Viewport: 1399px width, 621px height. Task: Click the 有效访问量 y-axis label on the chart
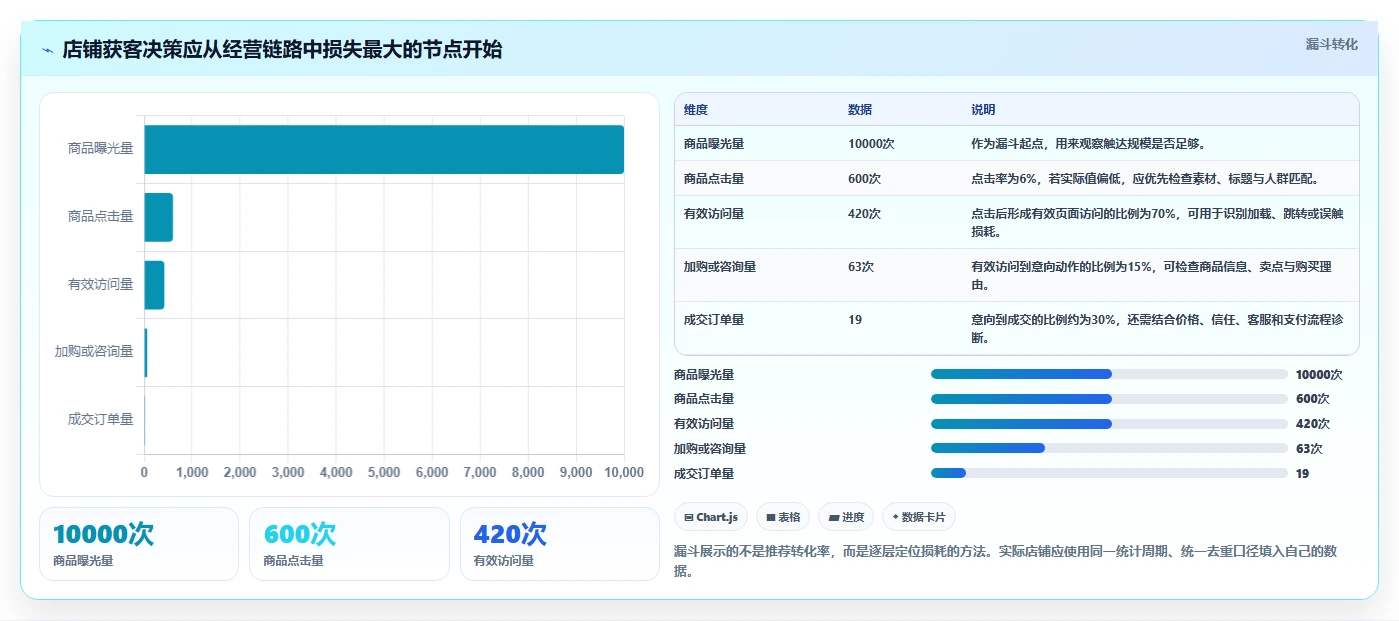pyautogui.click(x=100, y=284)
